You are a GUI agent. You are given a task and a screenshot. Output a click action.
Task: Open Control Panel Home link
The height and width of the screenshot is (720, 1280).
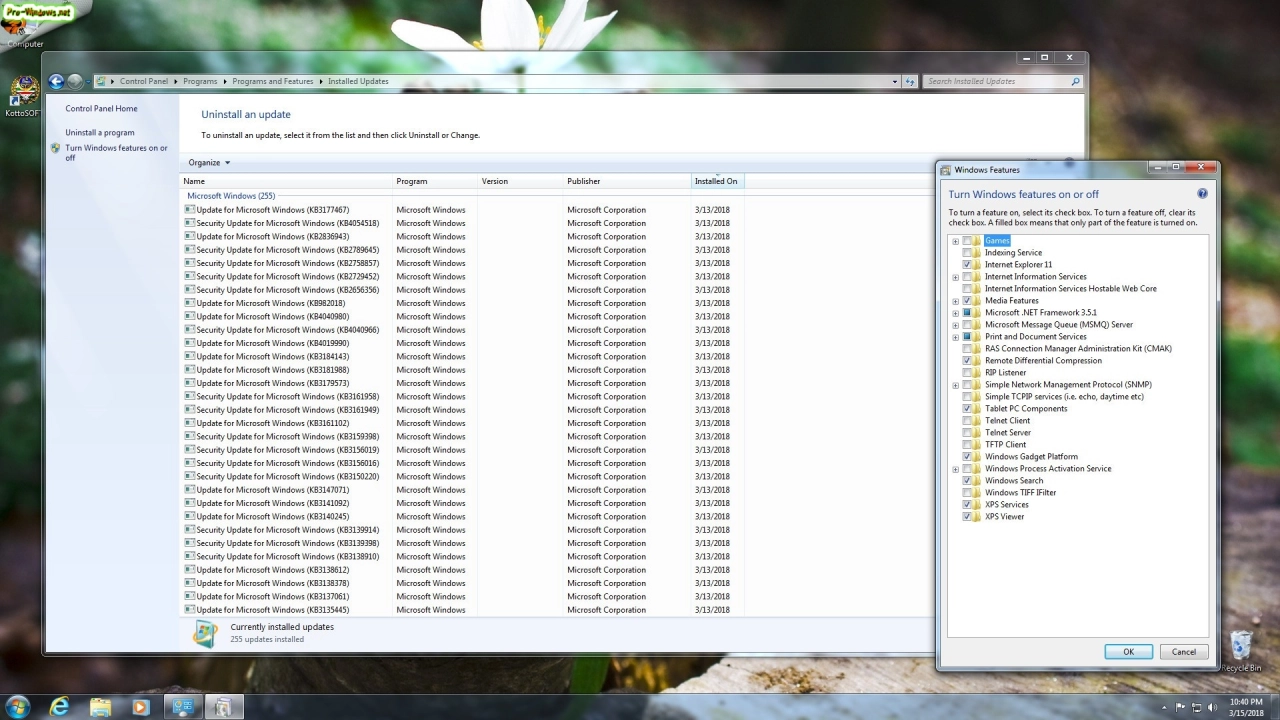click(x=101, y=108)
